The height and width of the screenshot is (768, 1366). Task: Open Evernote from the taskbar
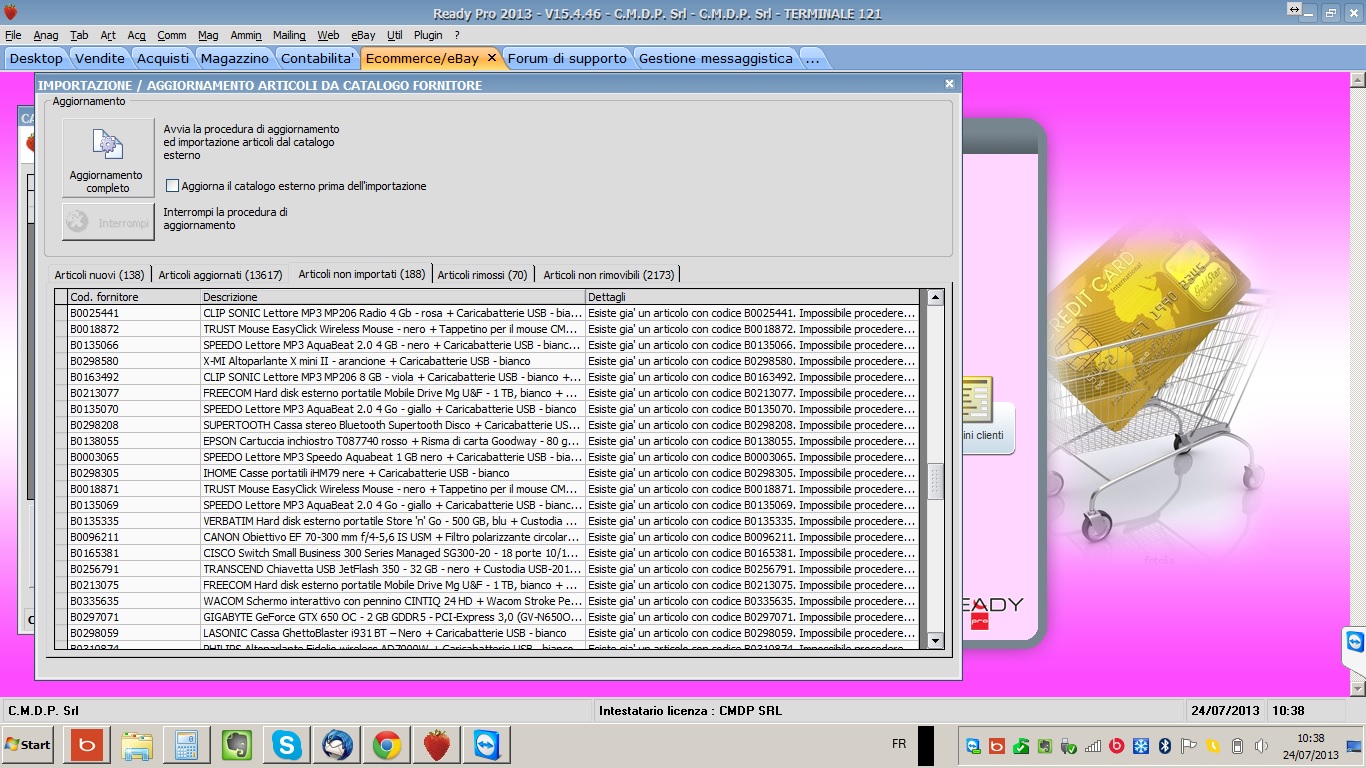[237, 745]
